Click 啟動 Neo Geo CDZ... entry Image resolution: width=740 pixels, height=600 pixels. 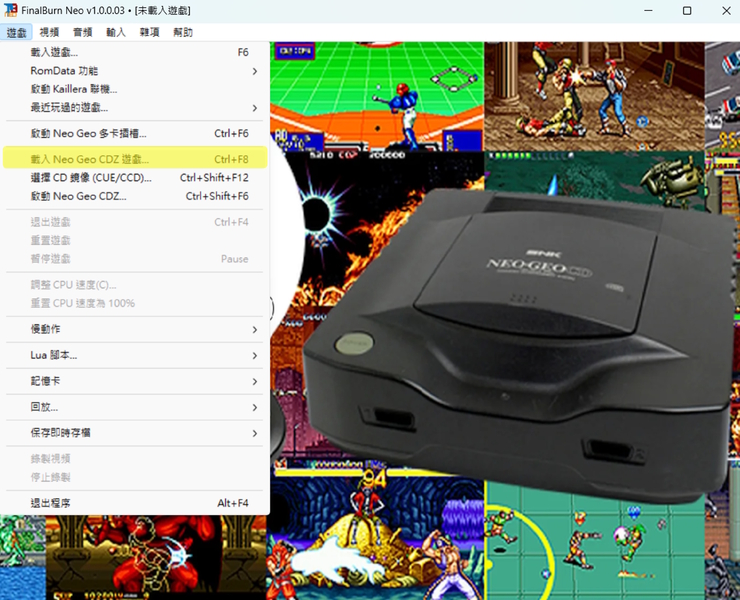pos(135,196)
